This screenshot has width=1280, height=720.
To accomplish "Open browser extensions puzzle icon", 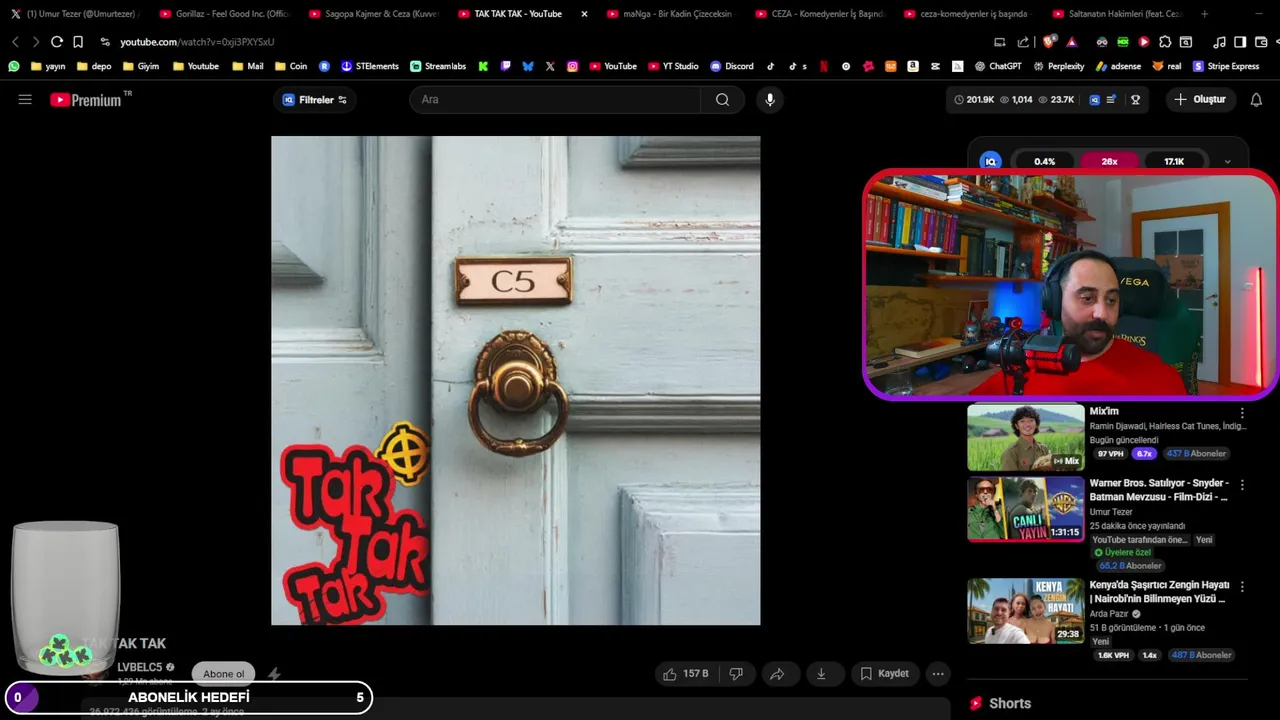I will tap(1165, 42).
